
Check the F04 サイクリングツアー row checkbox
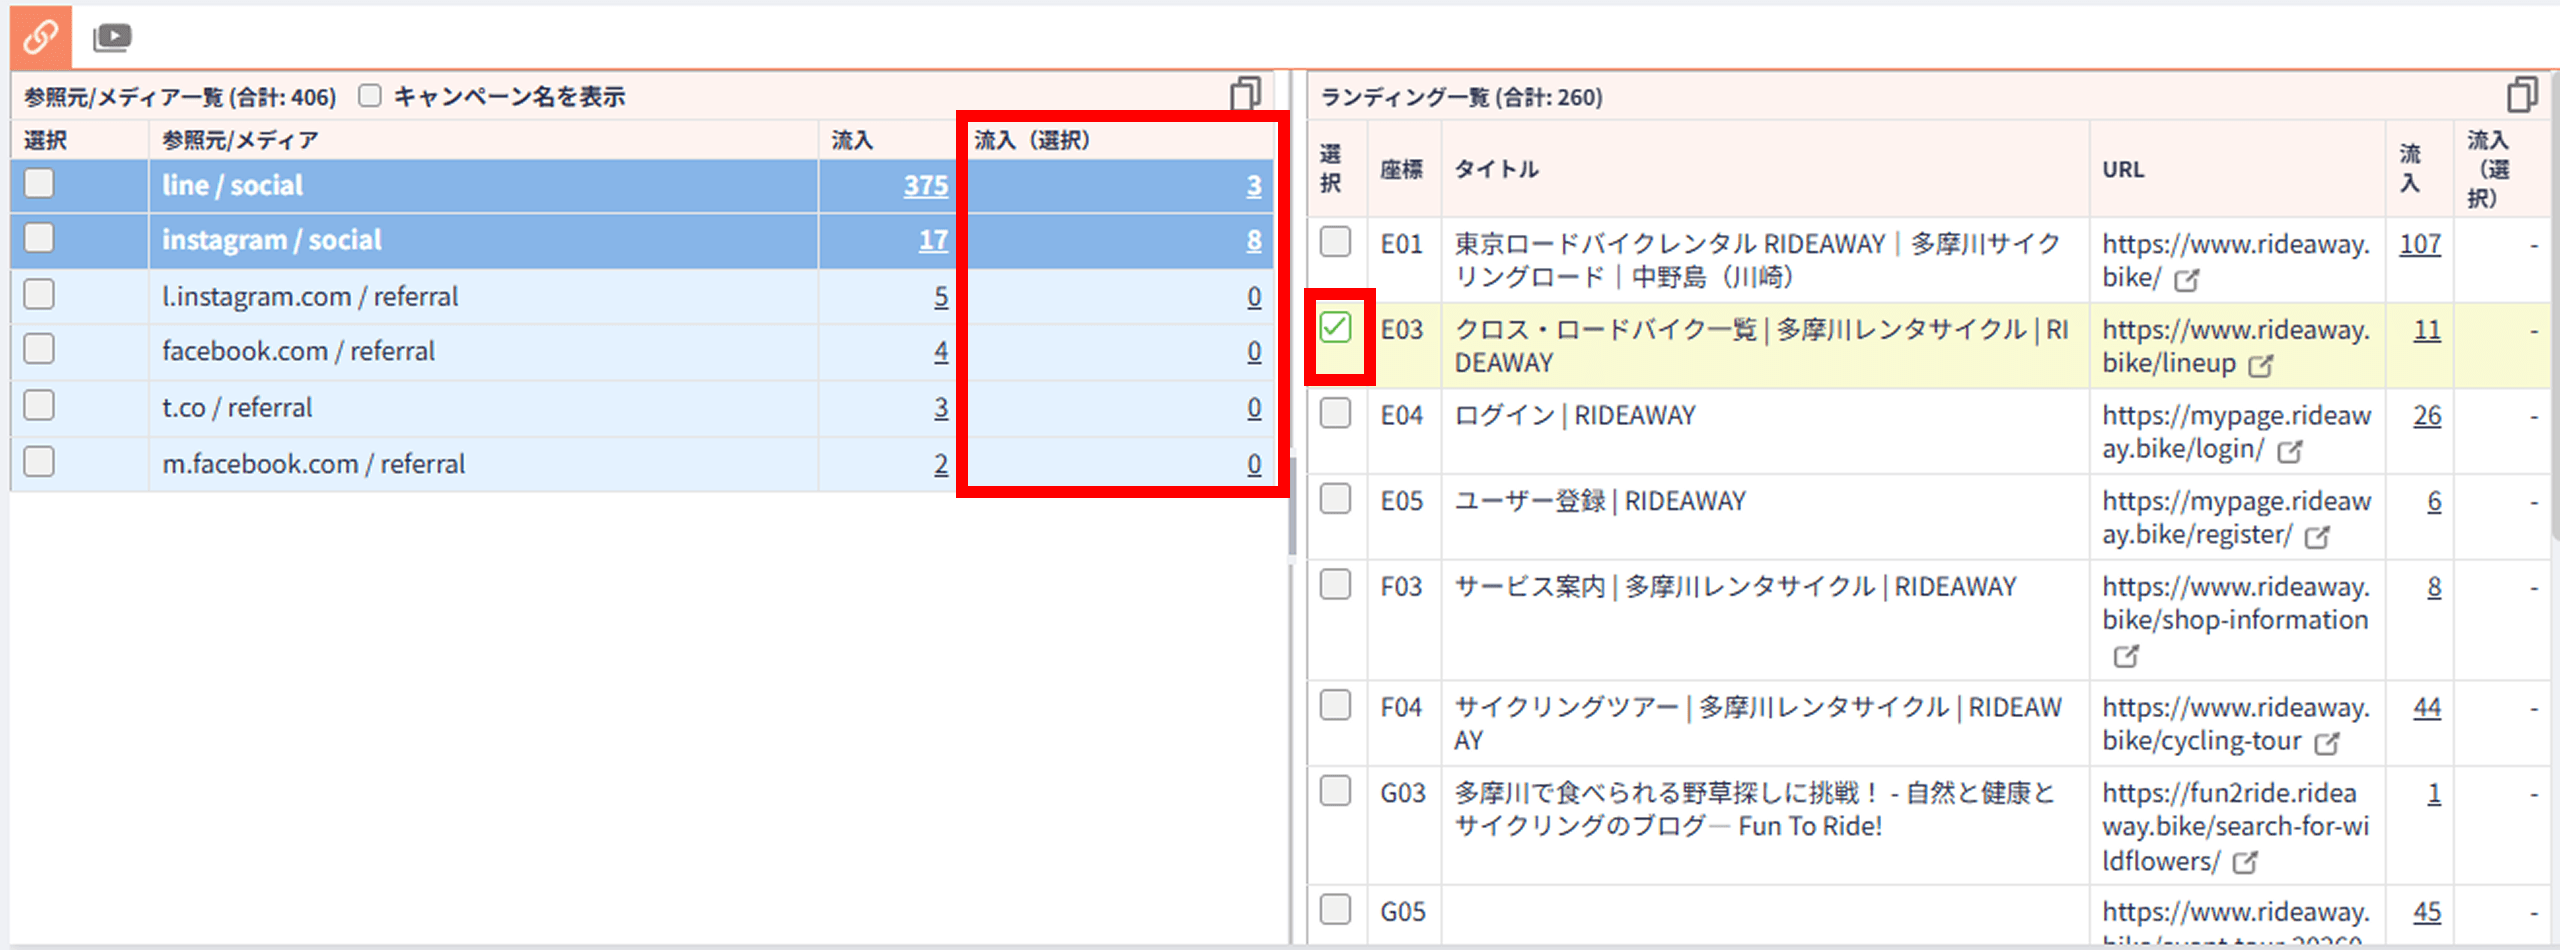1335,705
